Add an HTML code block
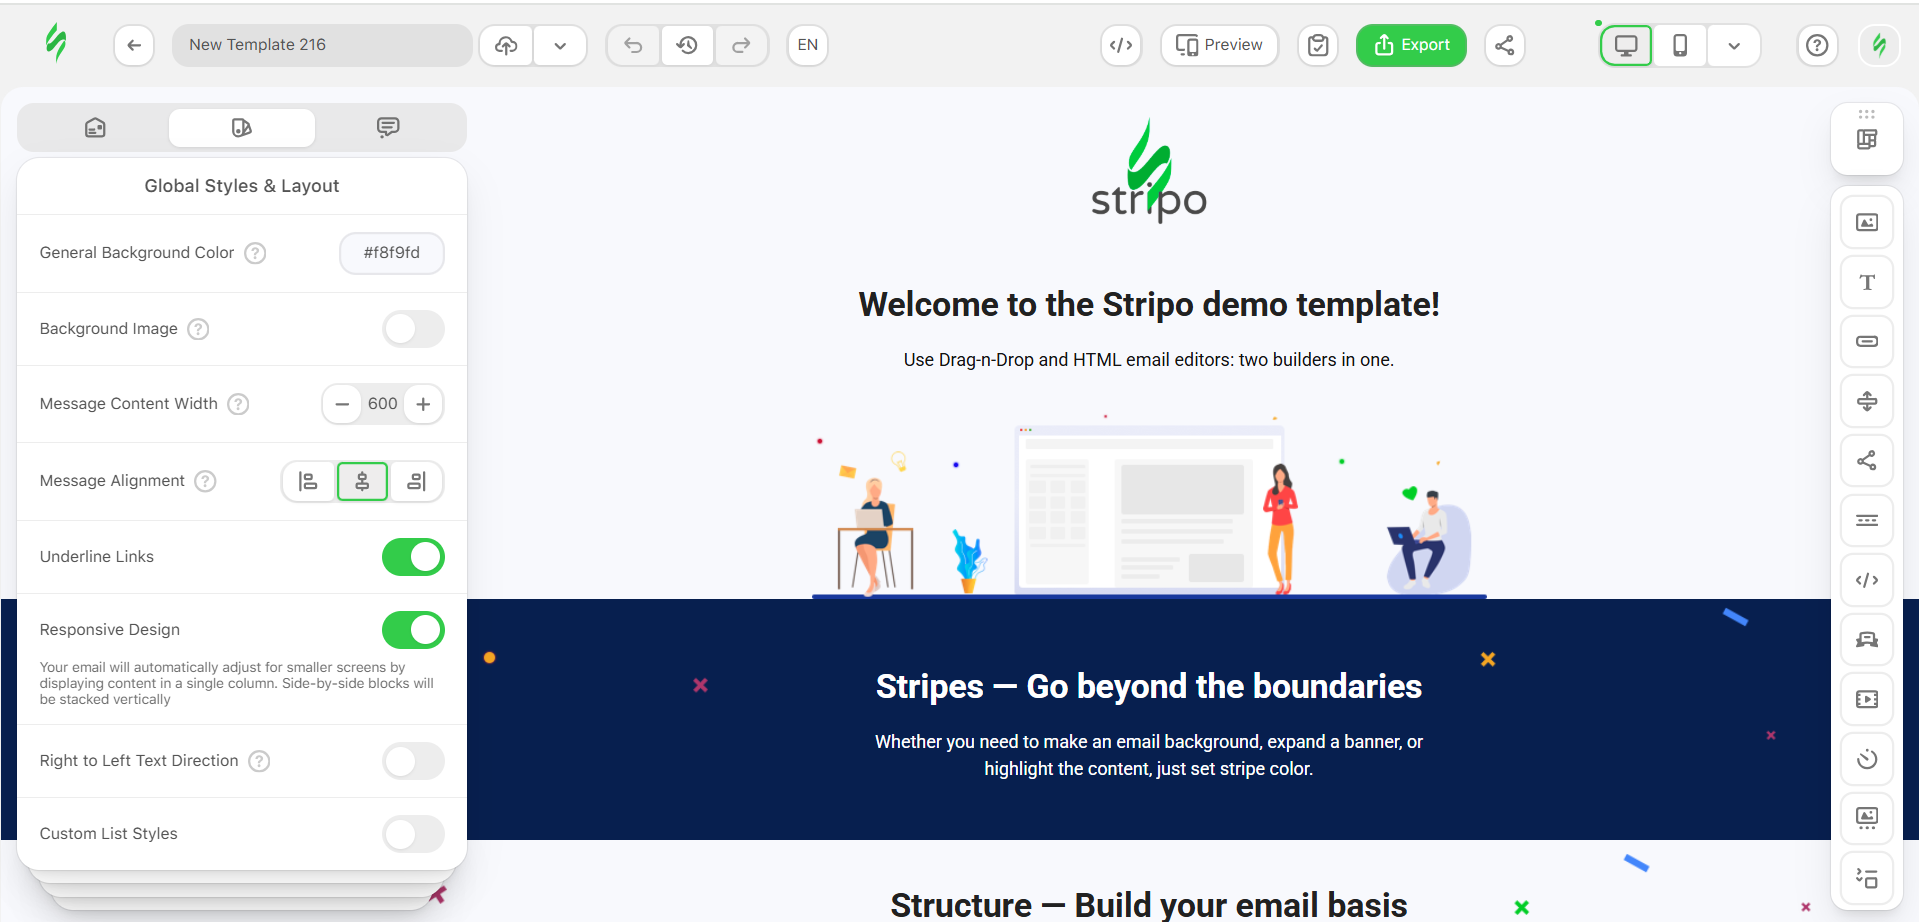Image resolution: width=1919 pixels, height=922 pixels. tap(1866, 580)
